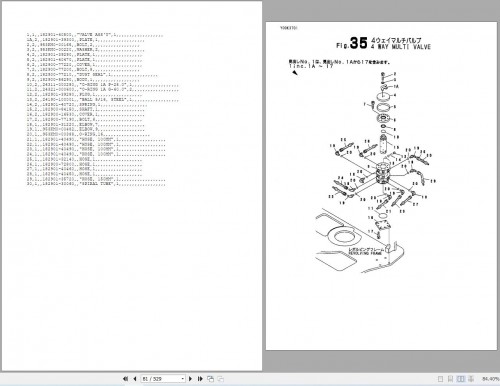The width and height of the screenshot is (500, 386).
Task: Click the "BALL 9/16, STEEL" parts row
Action: pyautogui.click(x=103, y=100)
